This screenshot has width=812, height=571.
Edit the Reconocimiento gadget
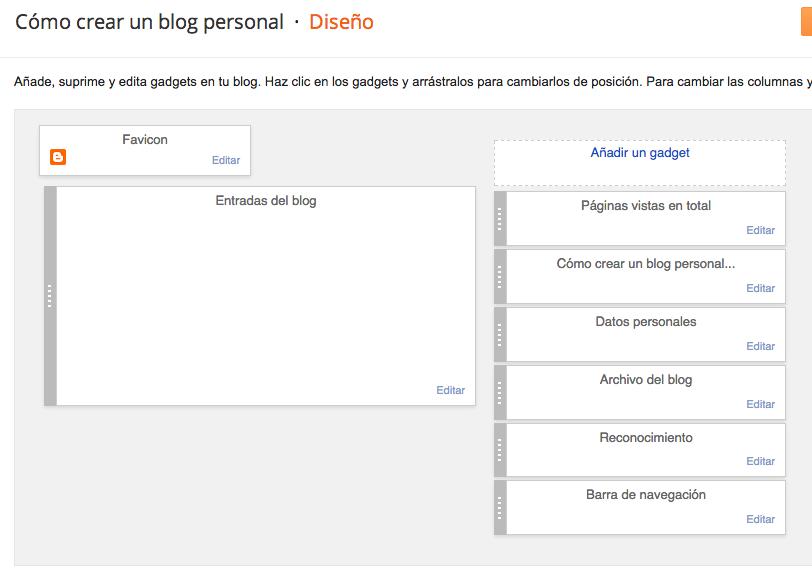[760, 461]
